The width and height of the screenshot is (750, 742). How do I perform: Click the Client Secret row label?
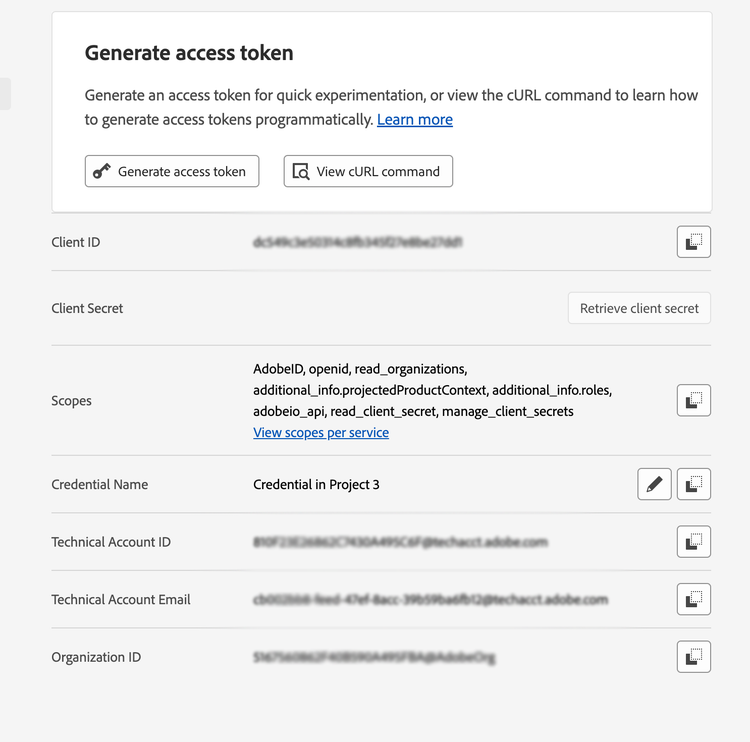87,308
